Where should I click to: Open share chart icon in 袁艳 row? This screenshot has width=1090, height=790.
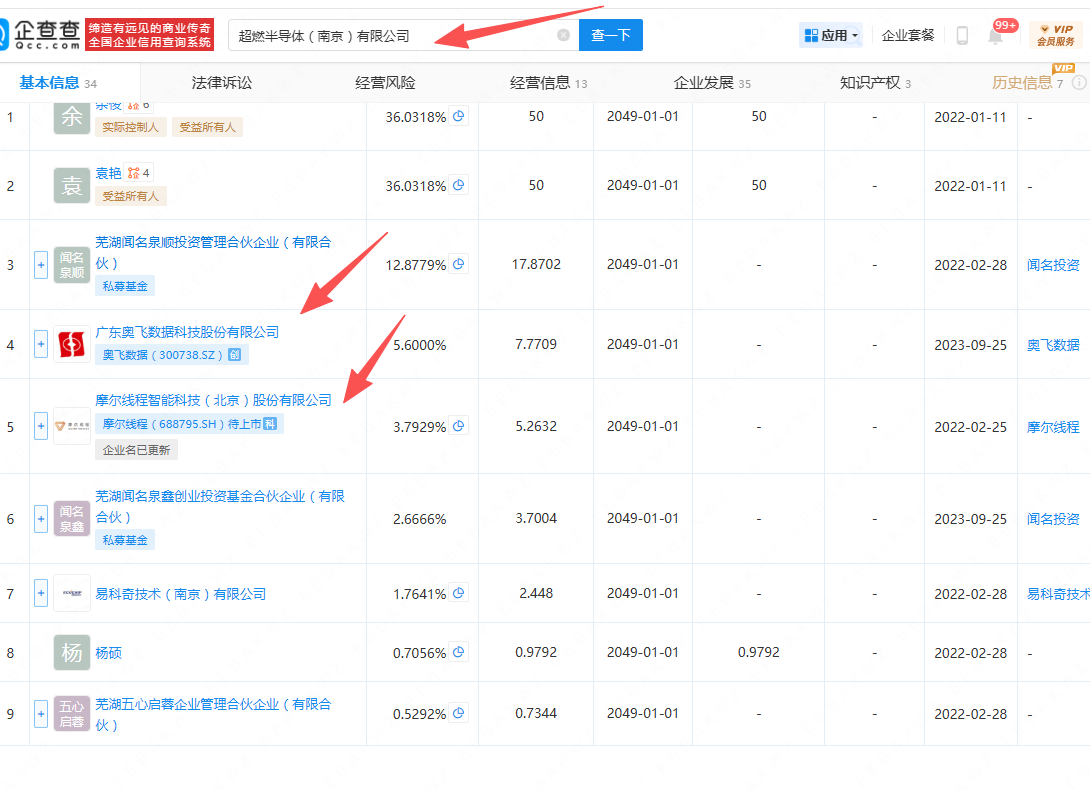[x=459, y=185]
